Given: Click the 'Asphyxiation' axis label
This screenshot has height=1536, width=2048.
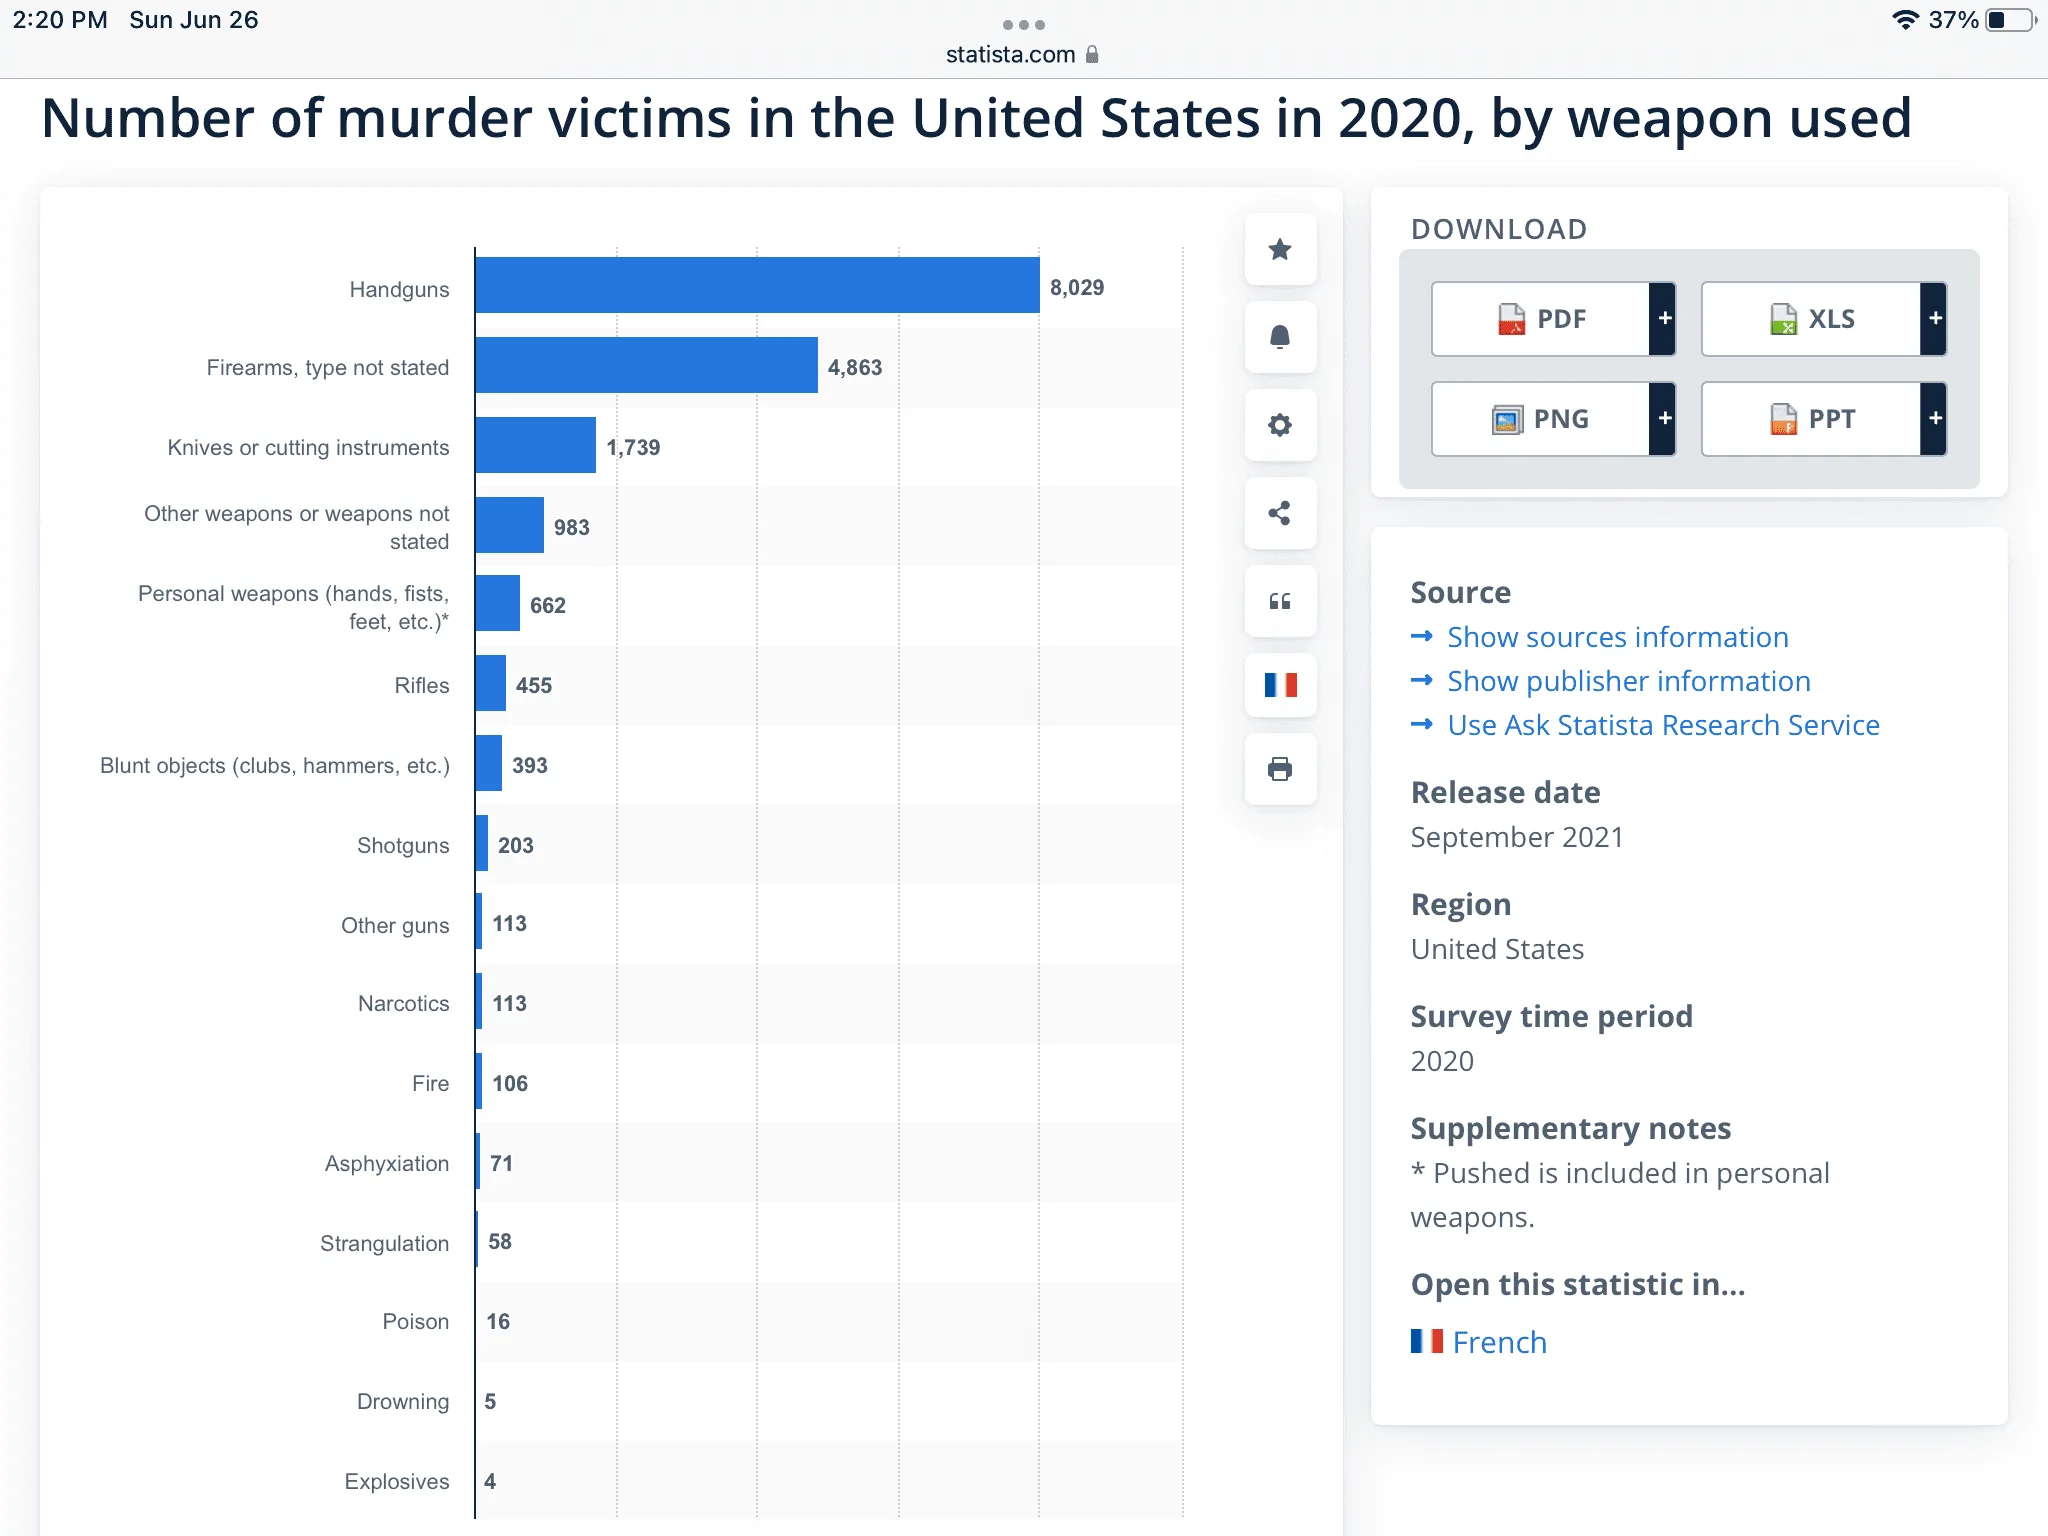Looking at the screenshot, I should point(387,1163).
